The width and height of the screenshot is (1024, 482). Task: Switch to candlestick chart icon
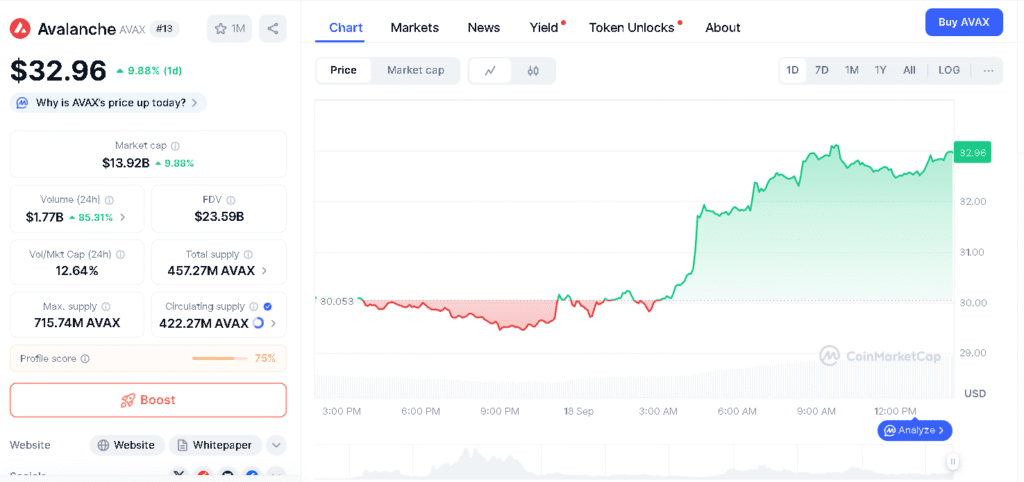[533, 71]
